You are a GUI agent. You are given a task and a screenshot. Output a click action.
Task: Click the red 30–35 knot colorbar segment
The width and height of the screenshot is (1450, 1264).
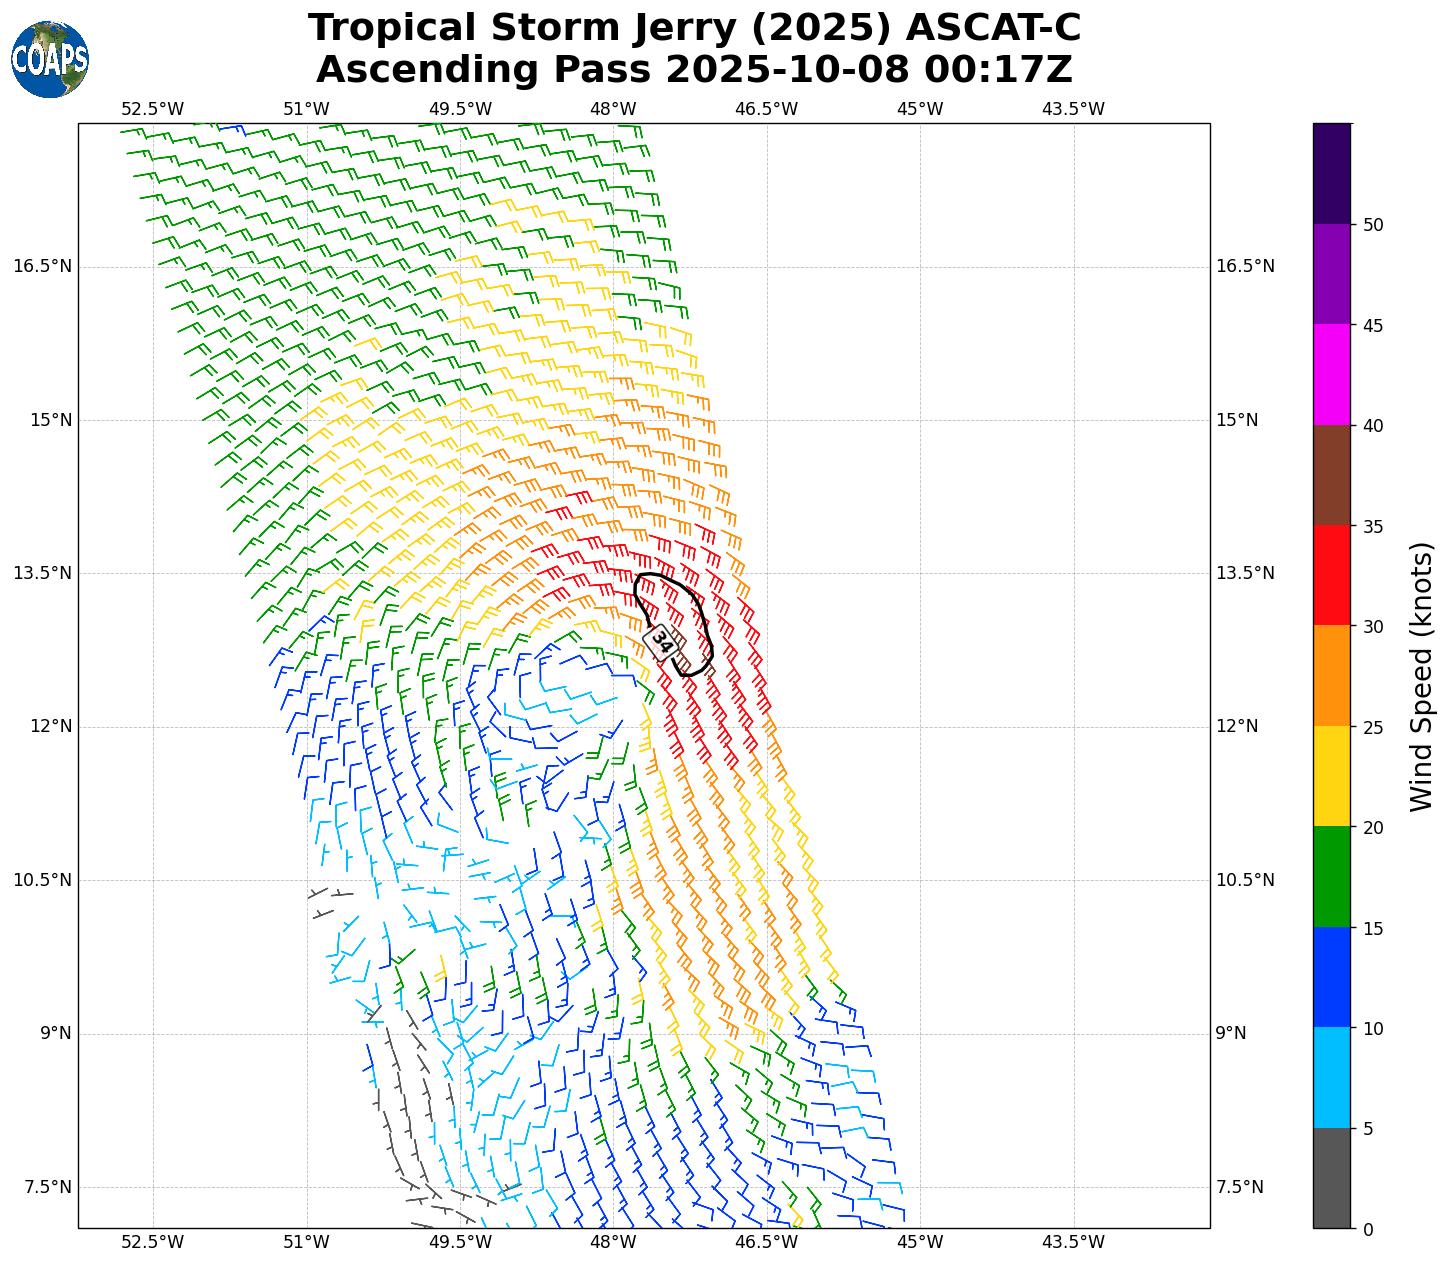[x=1331, y=575]
